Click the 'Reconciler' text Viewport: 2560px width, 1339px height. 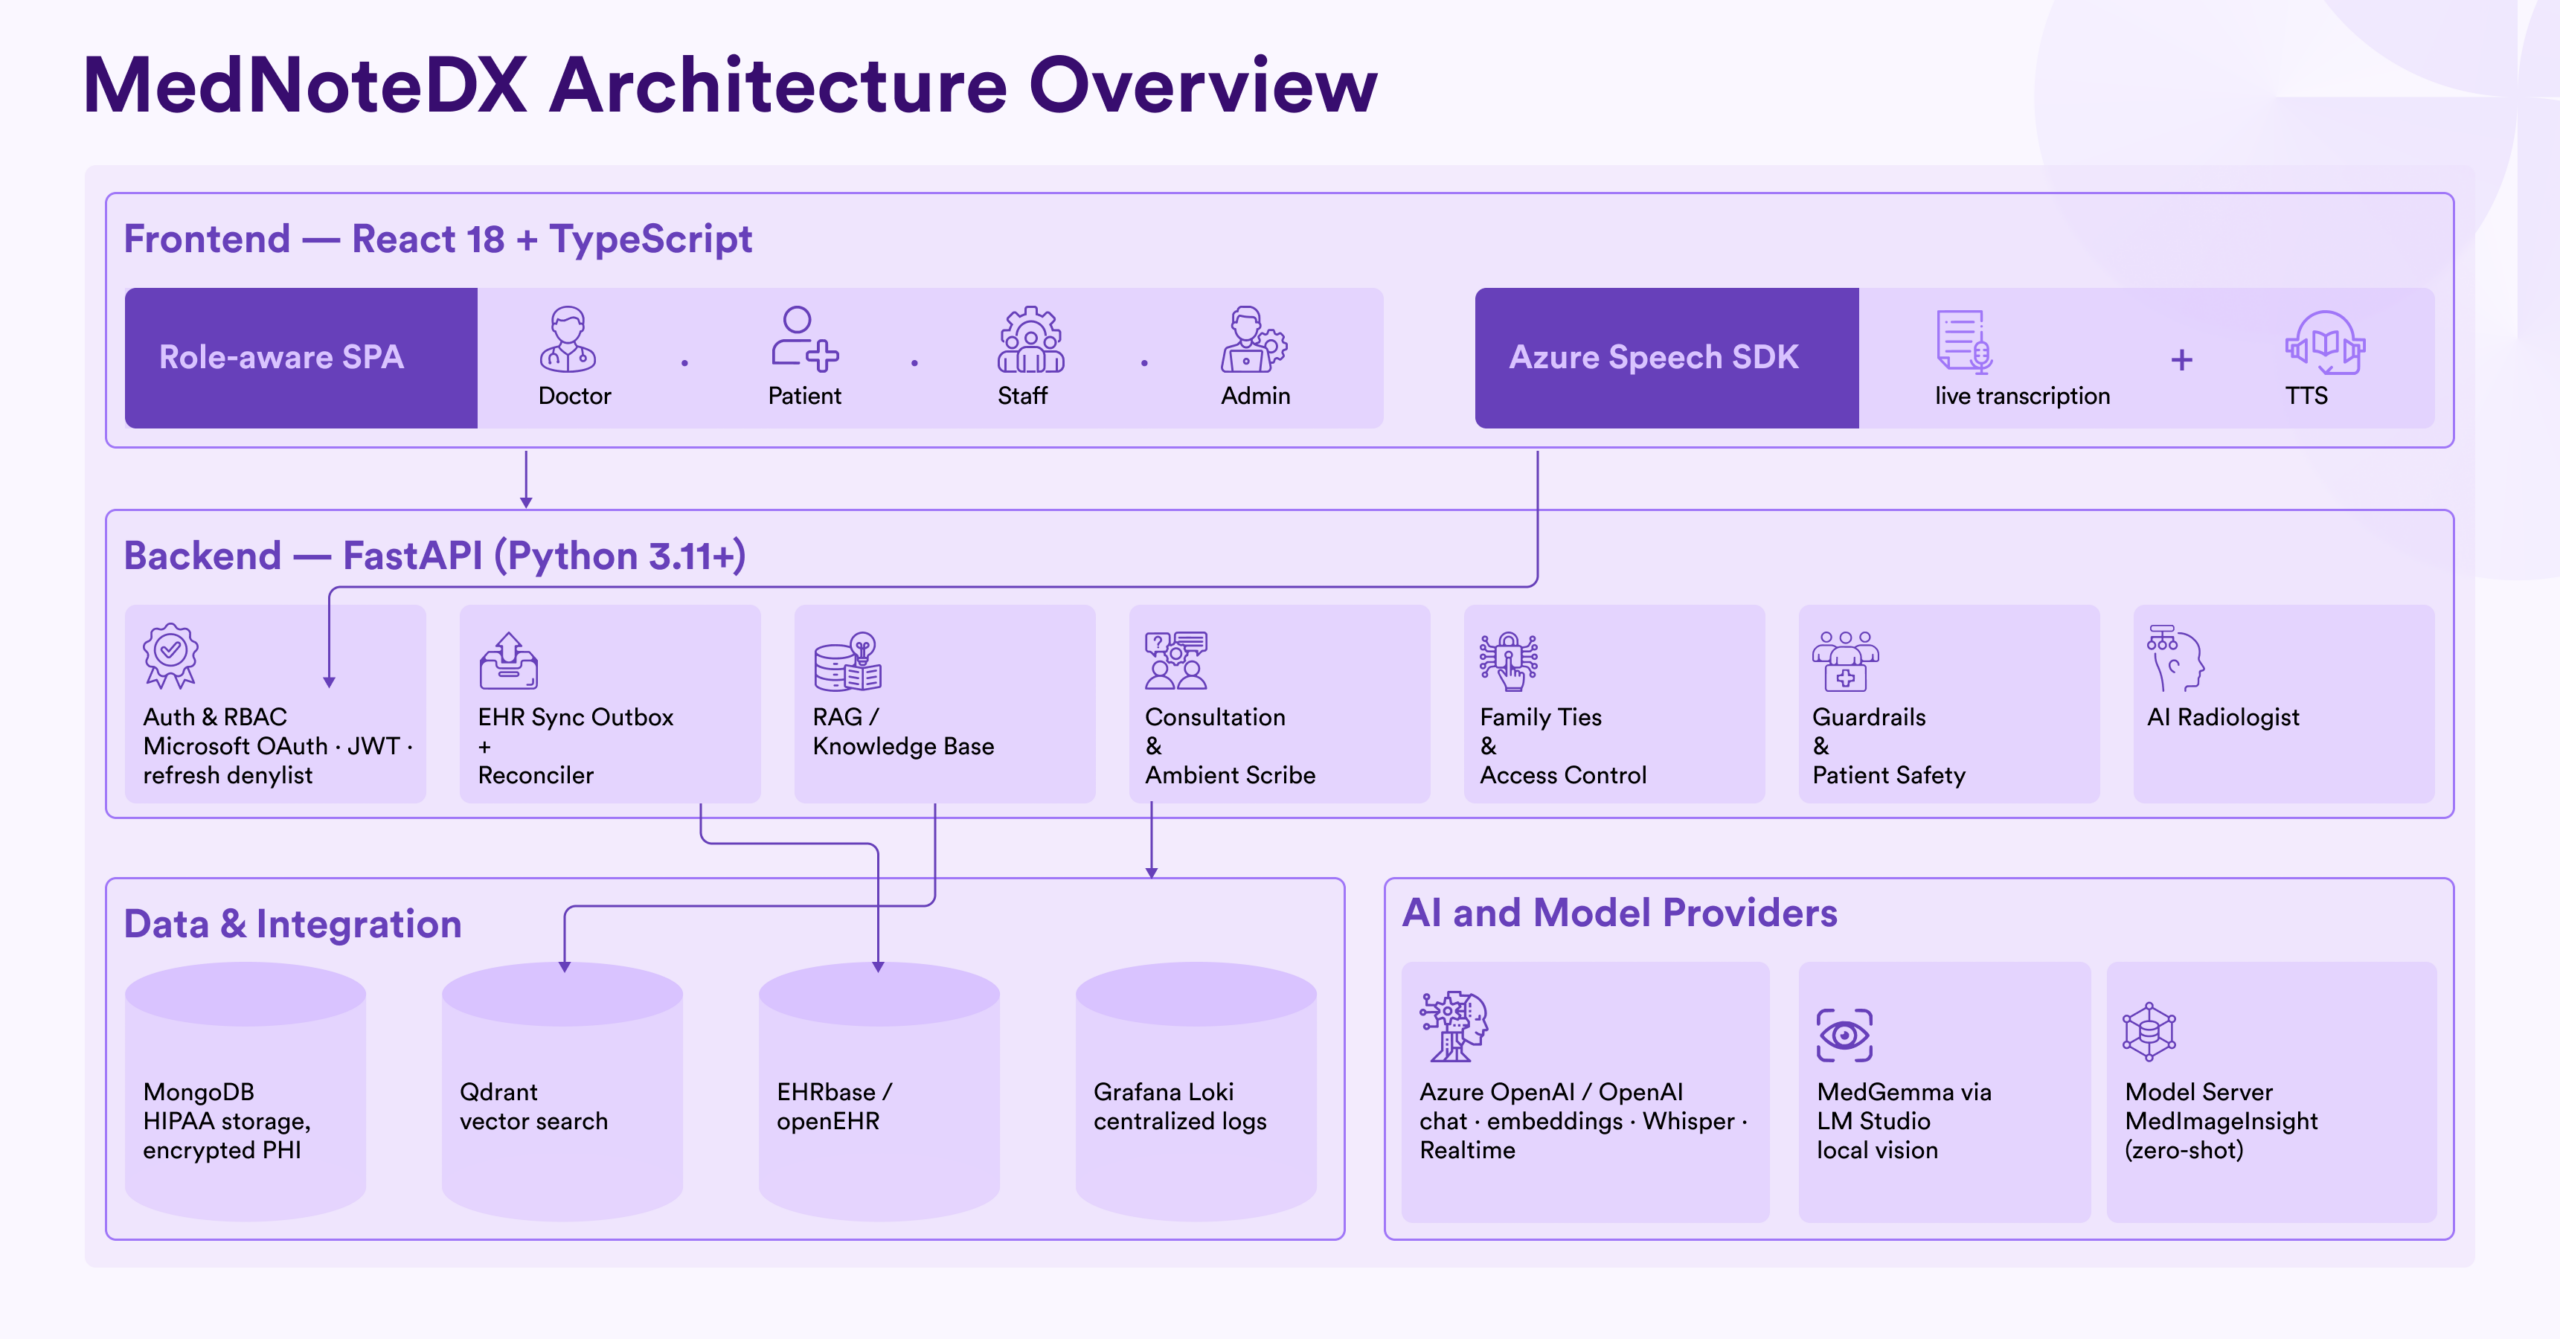[x=536, y=775]
